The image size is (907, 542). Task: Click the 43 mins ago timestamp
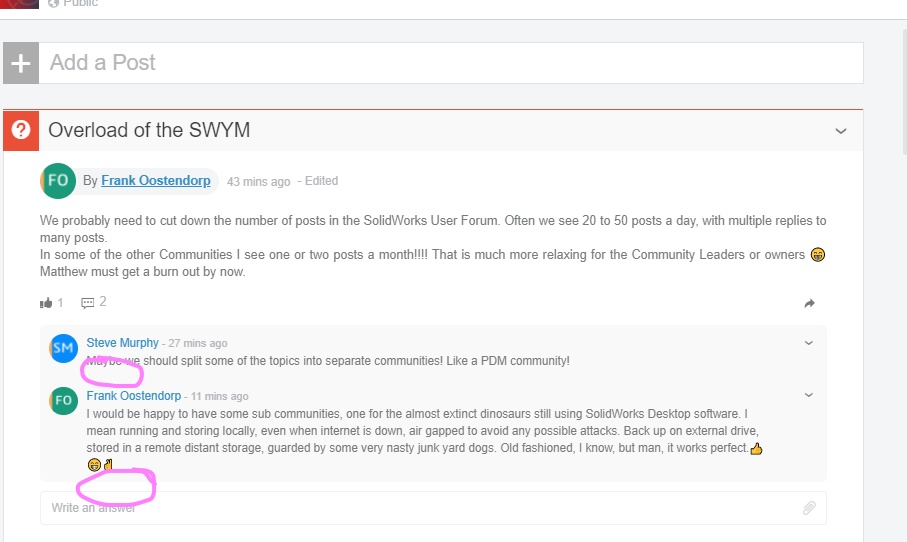point(258,182)
